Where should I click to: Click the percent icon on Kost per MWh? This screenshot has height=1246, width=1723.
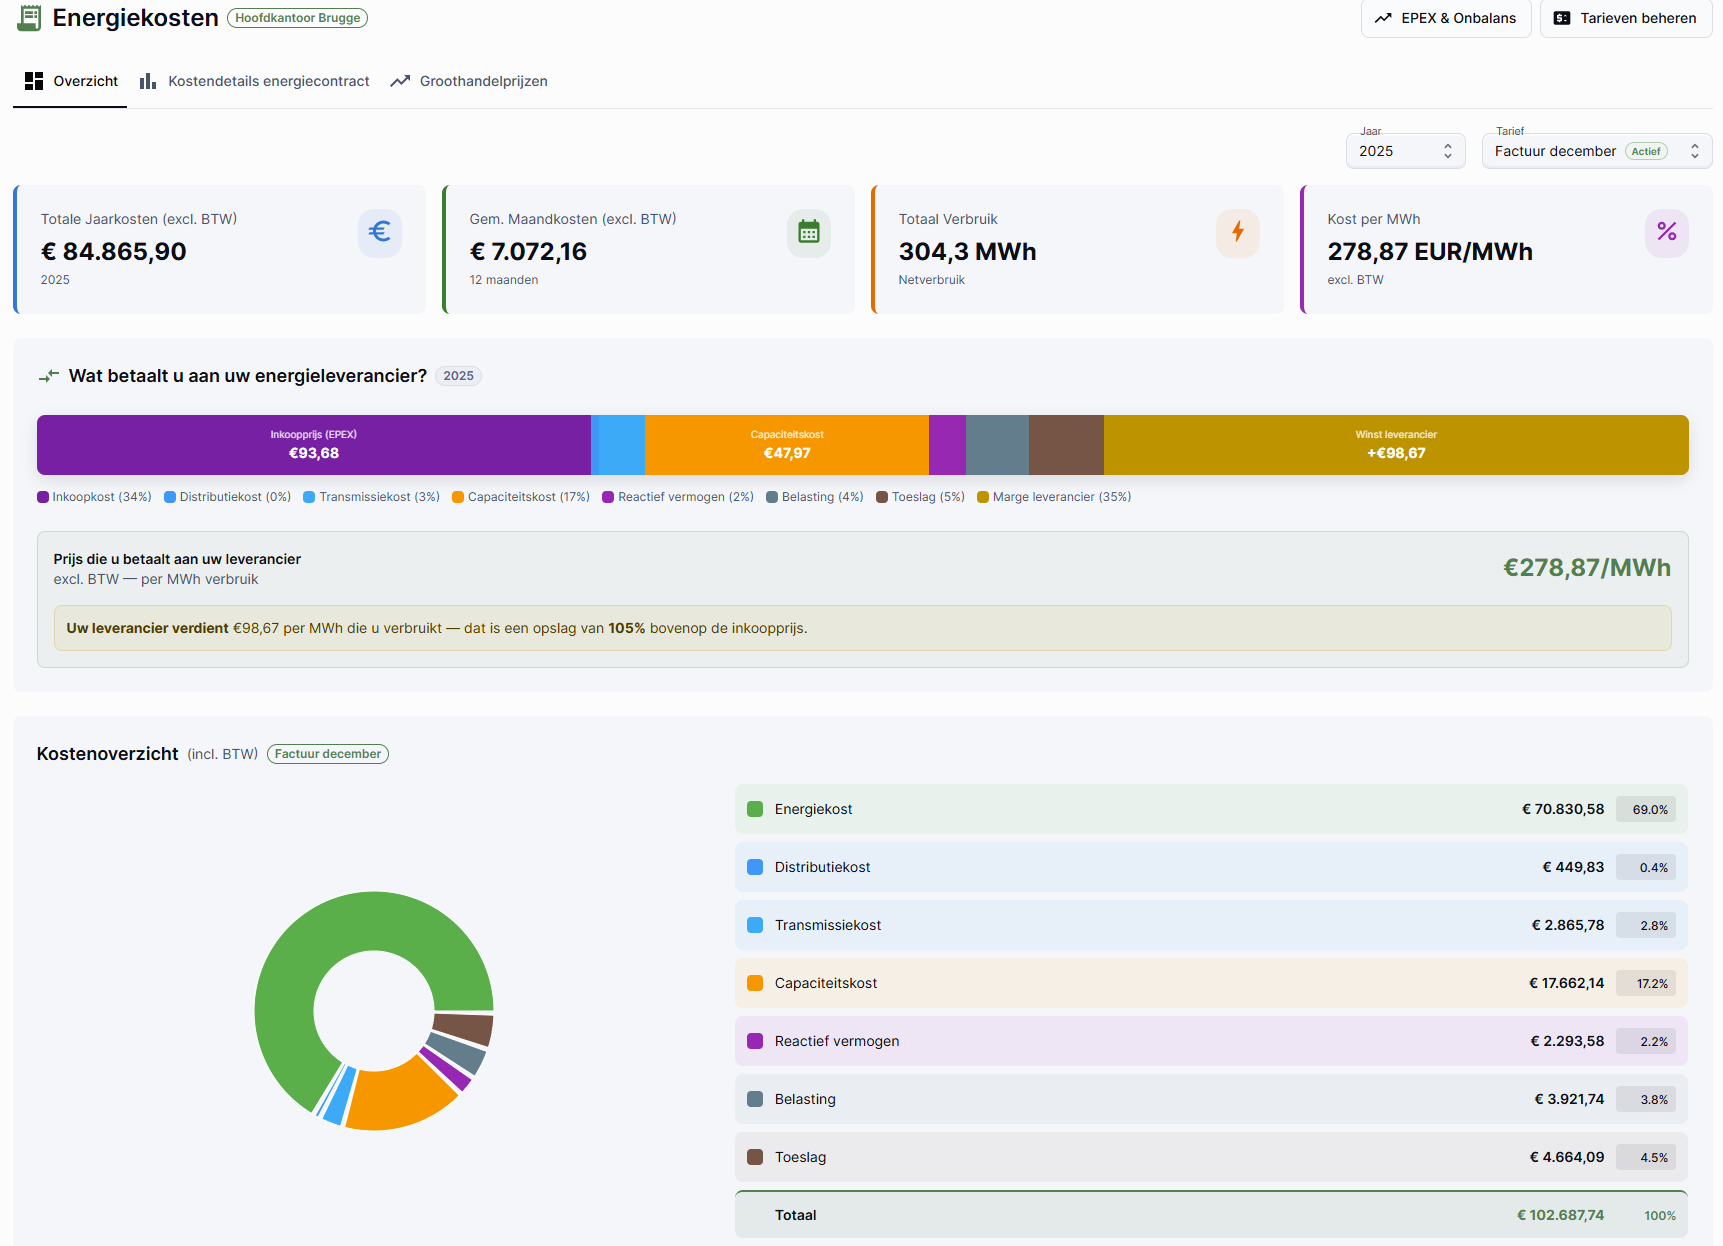pos(1667,232)
